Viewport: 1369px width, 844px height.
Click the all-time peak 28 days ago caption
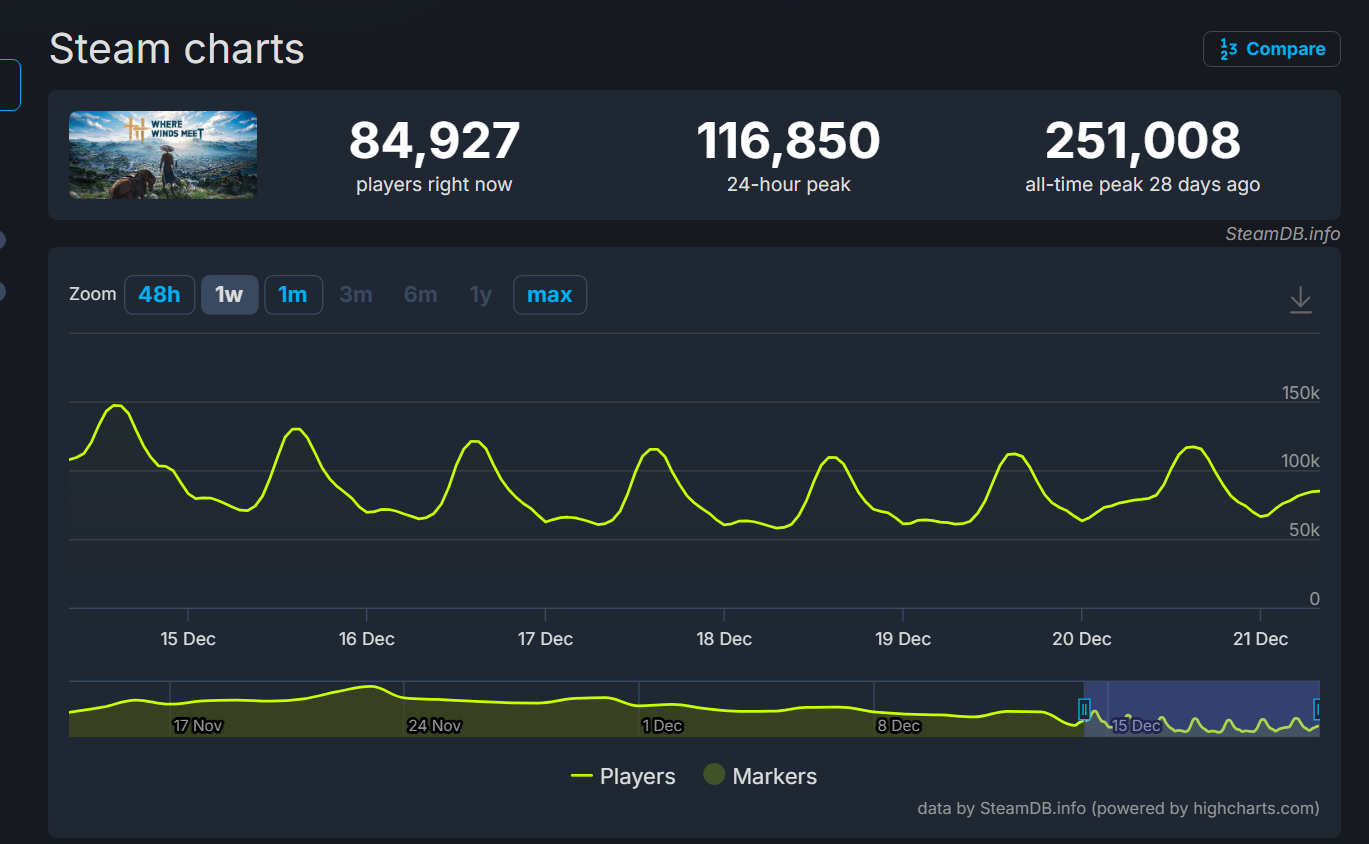pyautogui.click(x=1143, y=185)
